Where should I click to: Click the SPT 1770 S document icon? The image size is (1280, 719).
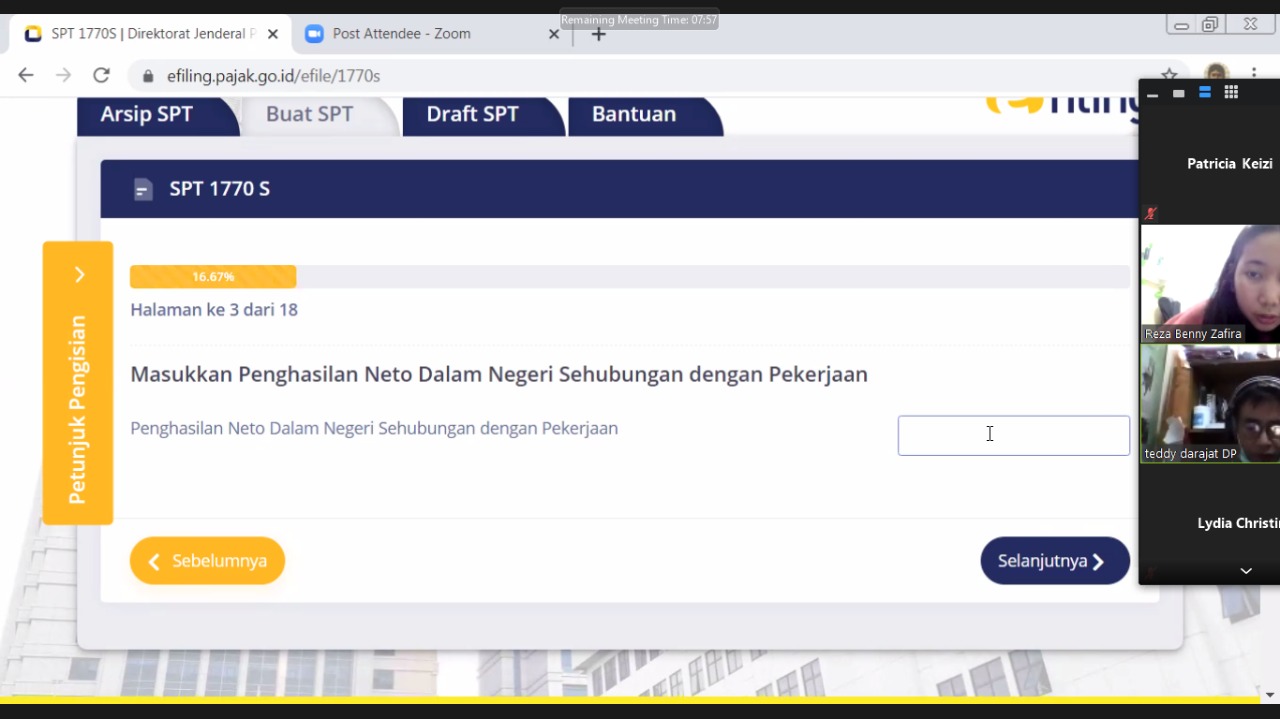(143, 189)
